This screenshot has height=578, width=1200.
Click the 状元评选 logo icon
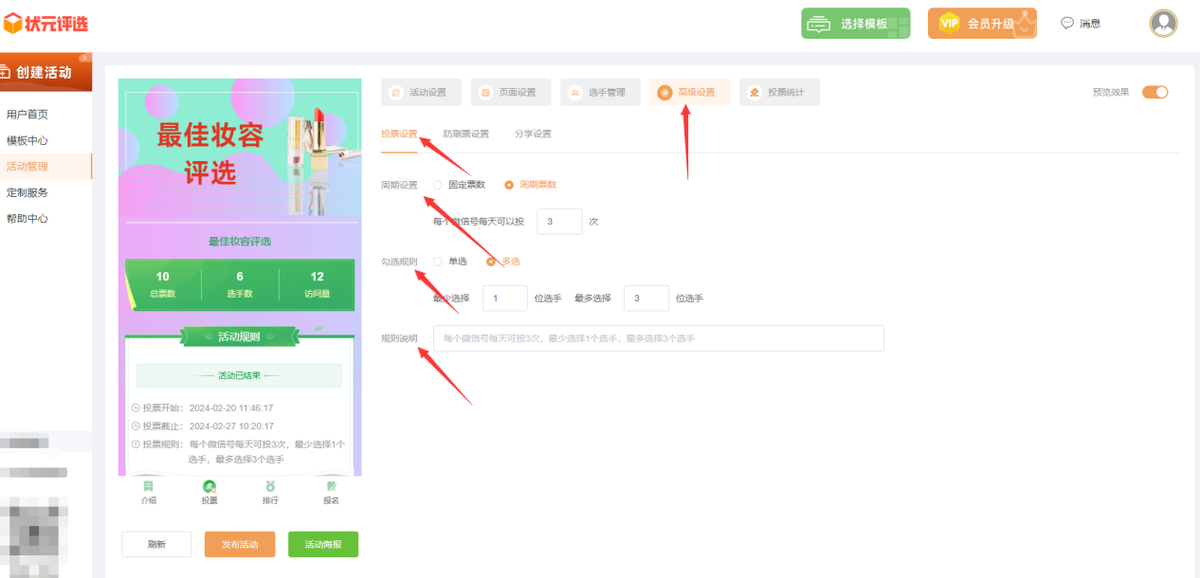click(x=13, y=22)
